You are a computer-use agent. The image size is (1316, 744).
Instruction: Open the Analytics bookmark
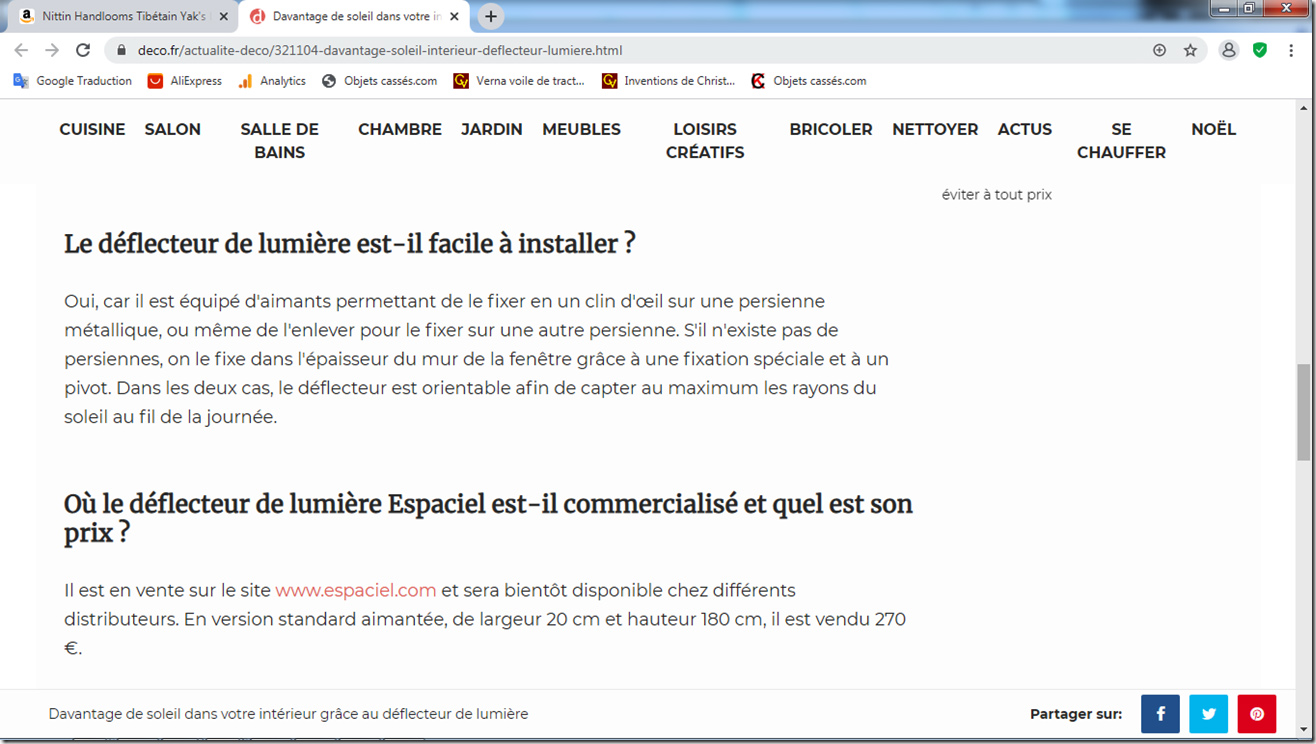[x=272, y=81]
